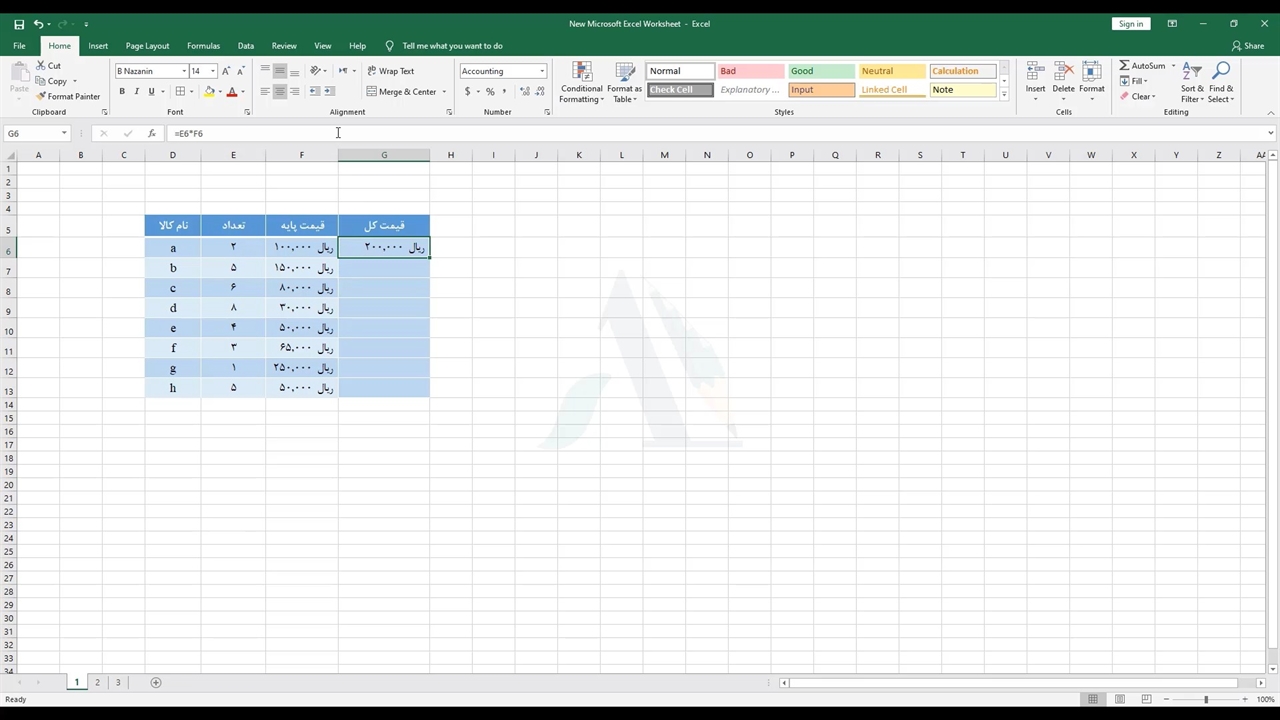Click the Format Painter tool
Screen dimensions: 1280x720
(x=68, y=97)
